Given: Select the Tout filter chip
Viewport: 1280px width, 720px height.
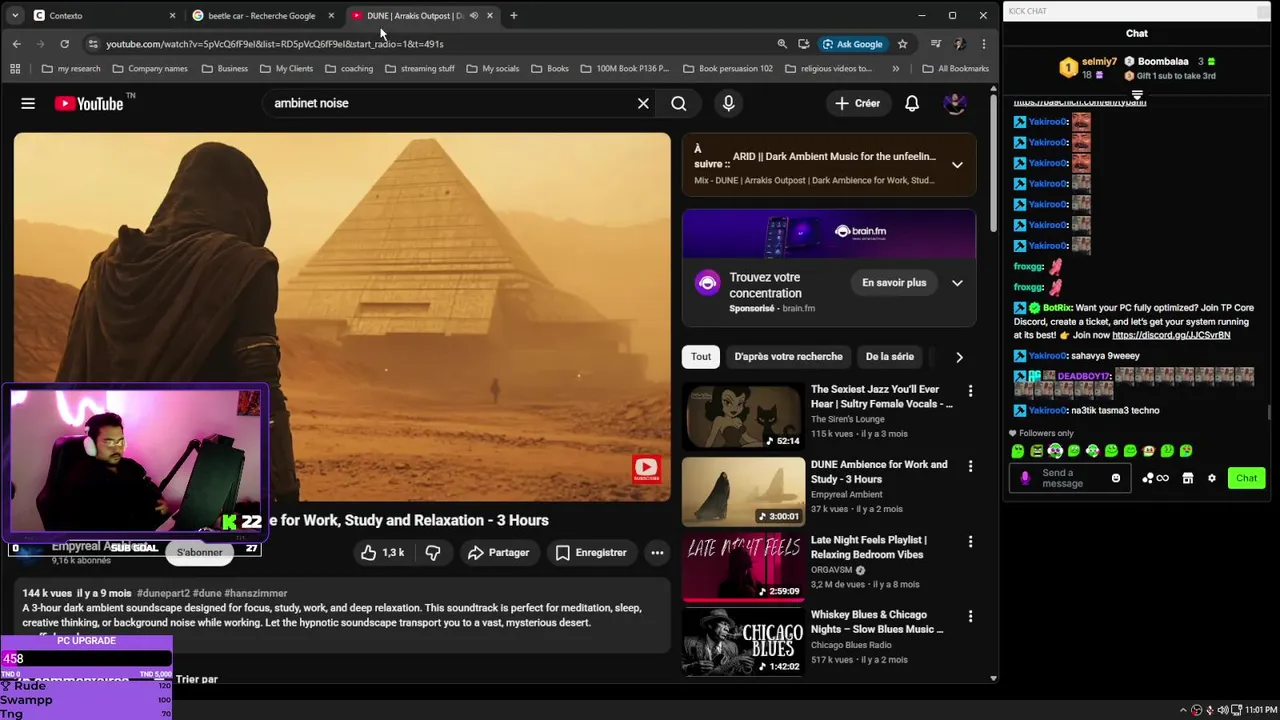Looking at the screenshot, I should point(701,357).
